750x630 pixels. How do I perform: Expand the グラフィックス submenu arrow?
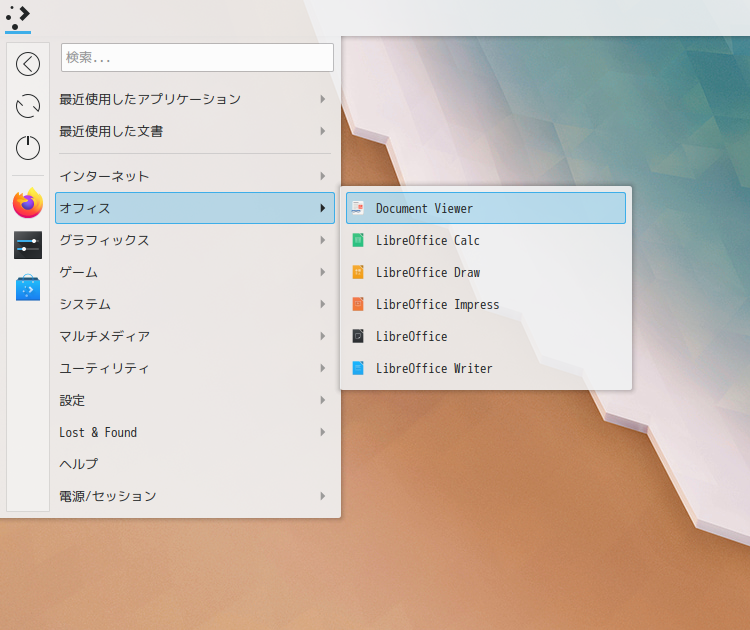click(323, 240)
